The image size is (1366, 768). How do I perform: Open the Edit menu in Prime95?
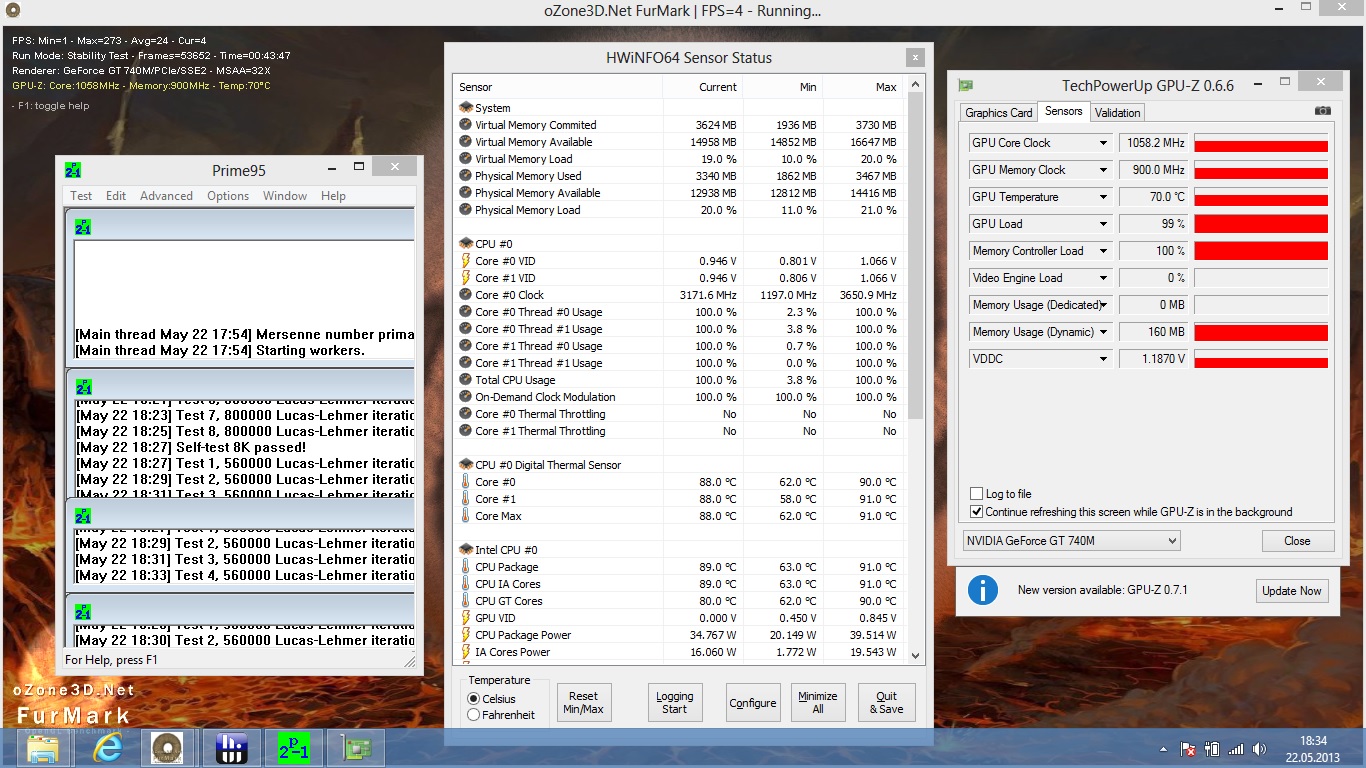(x=116, y=196)
